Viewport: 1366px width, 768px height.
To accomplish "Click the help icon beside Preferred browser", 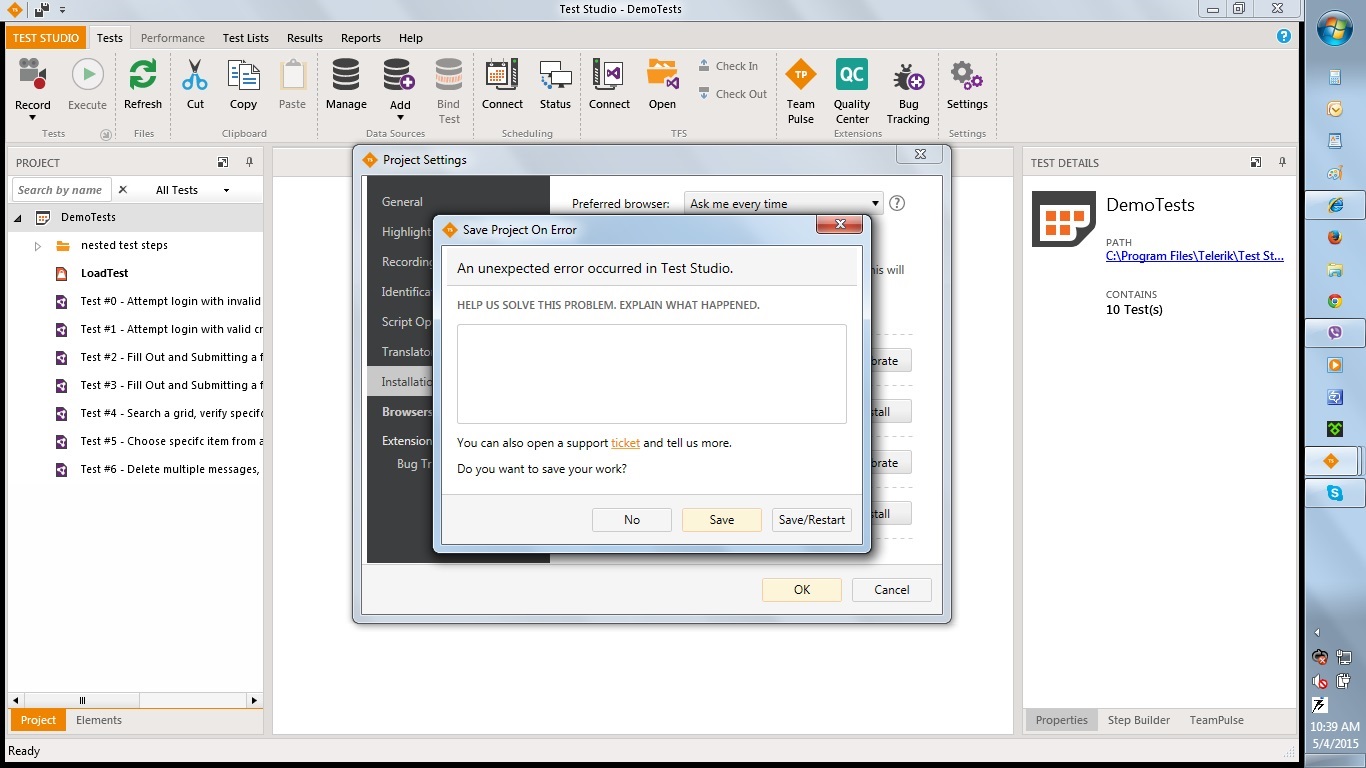I will point(897,203).
